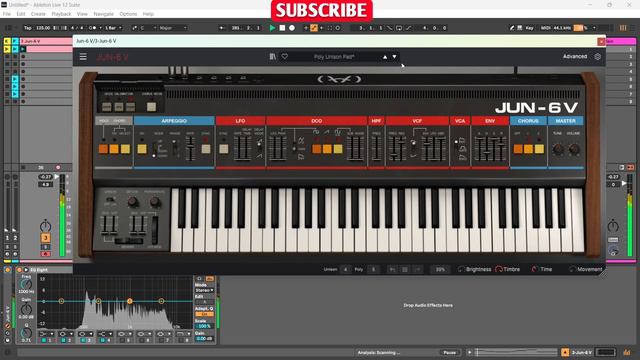Image resolution: width=640 pixels, height=360 pixels.
Task: Load next preset with down arrow
Action: [394, 57]
